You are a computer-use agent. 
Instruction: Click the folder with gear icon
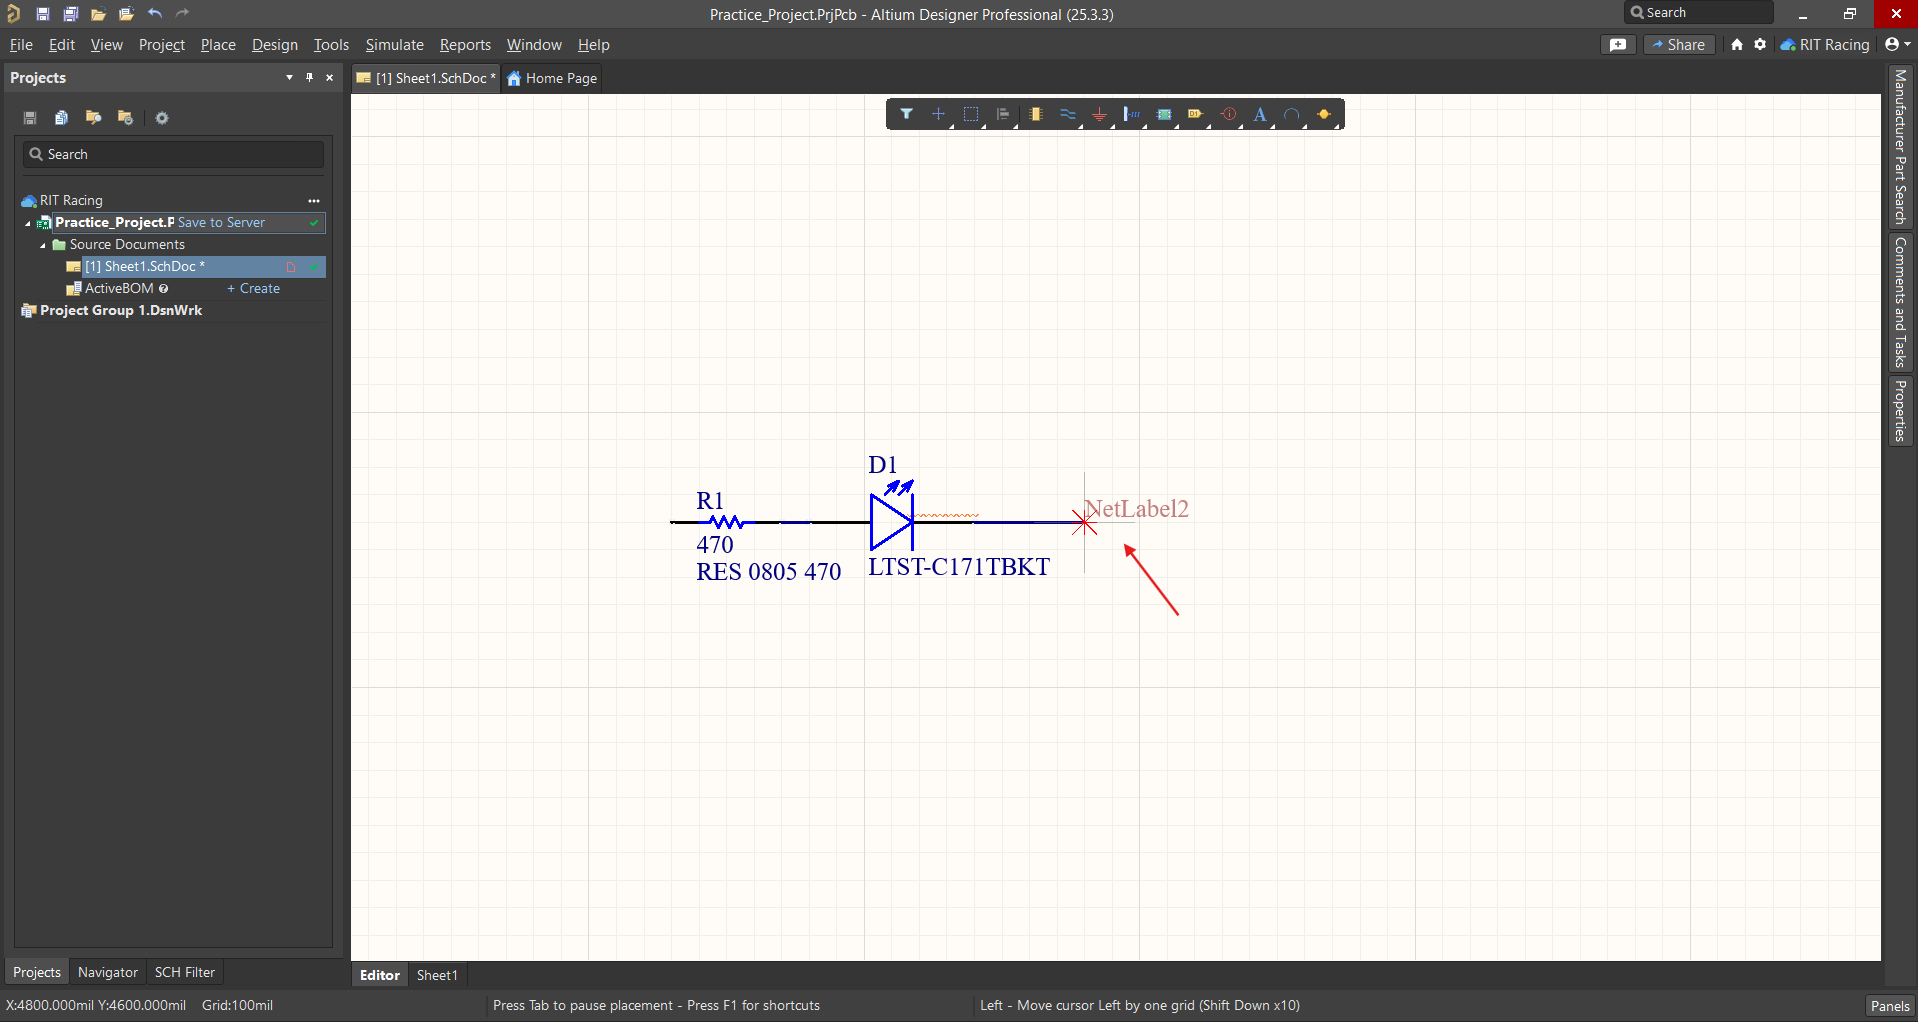click(125, 118)
